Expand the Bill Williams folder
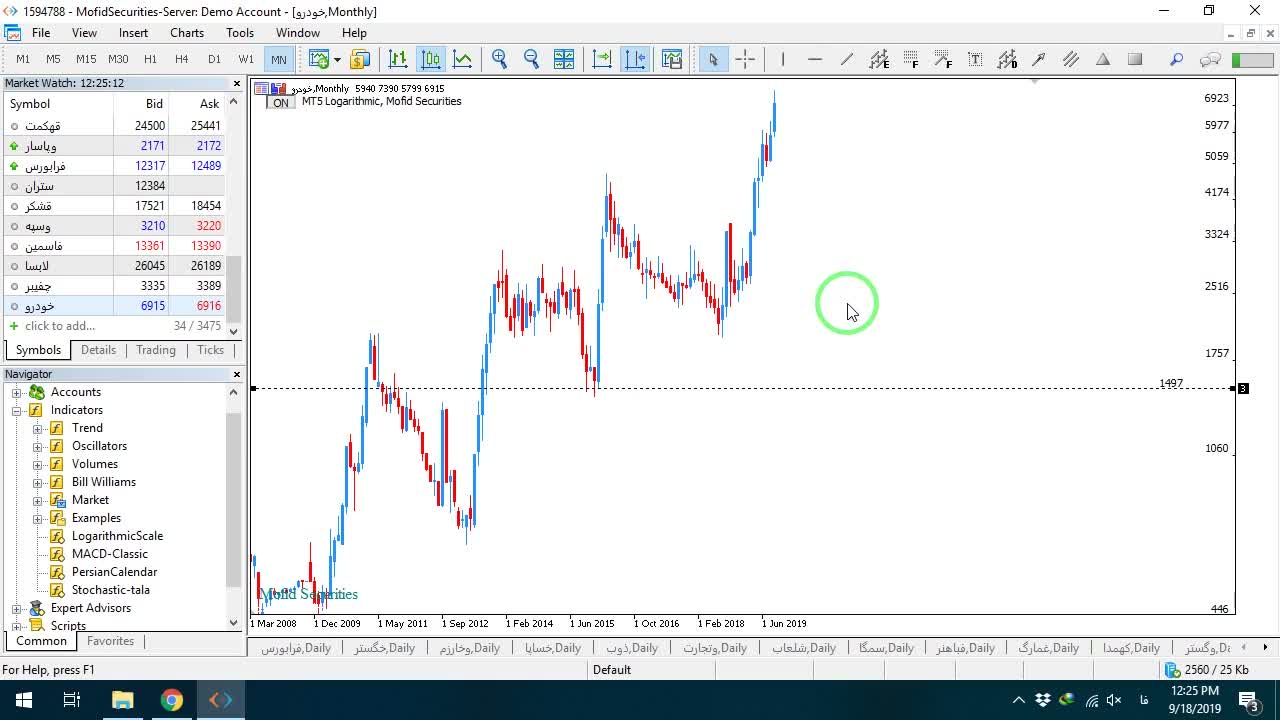Image resolution: width=1280 pixels, height=720 pixels. click(38, 482)
